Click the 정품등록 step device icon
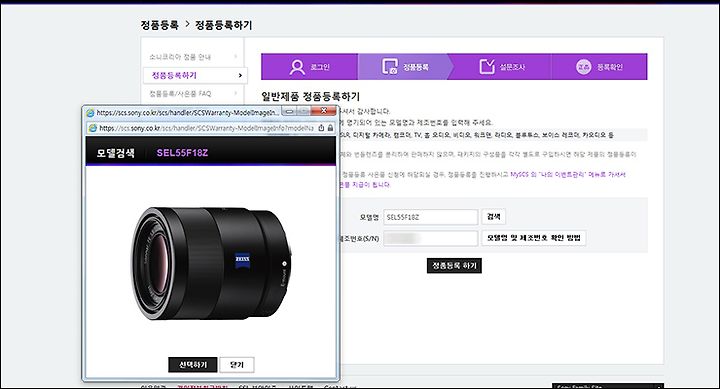 pos(390,67)
